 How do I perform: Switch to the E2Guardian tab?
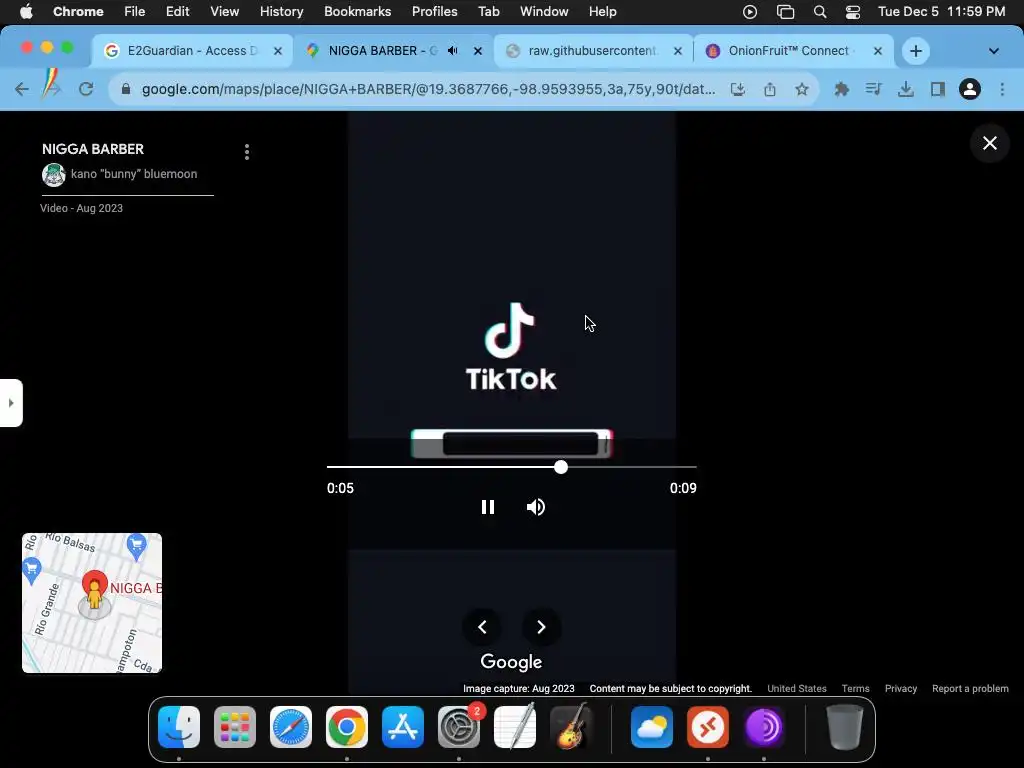(192, 51)
